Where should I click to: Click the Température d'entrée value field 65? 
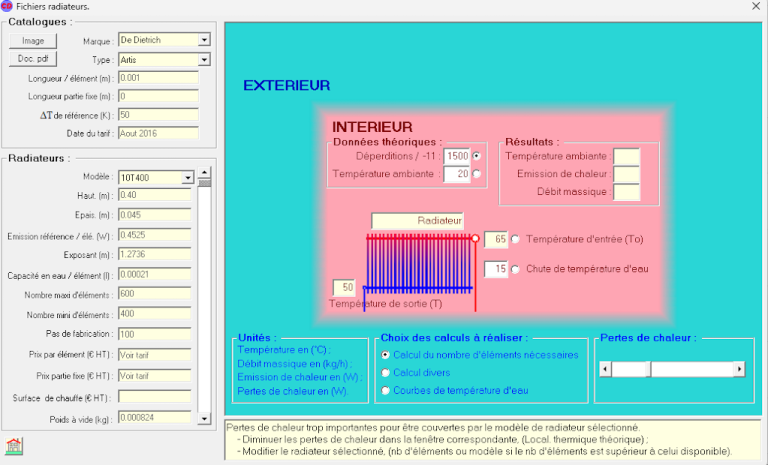pos(496,239)
